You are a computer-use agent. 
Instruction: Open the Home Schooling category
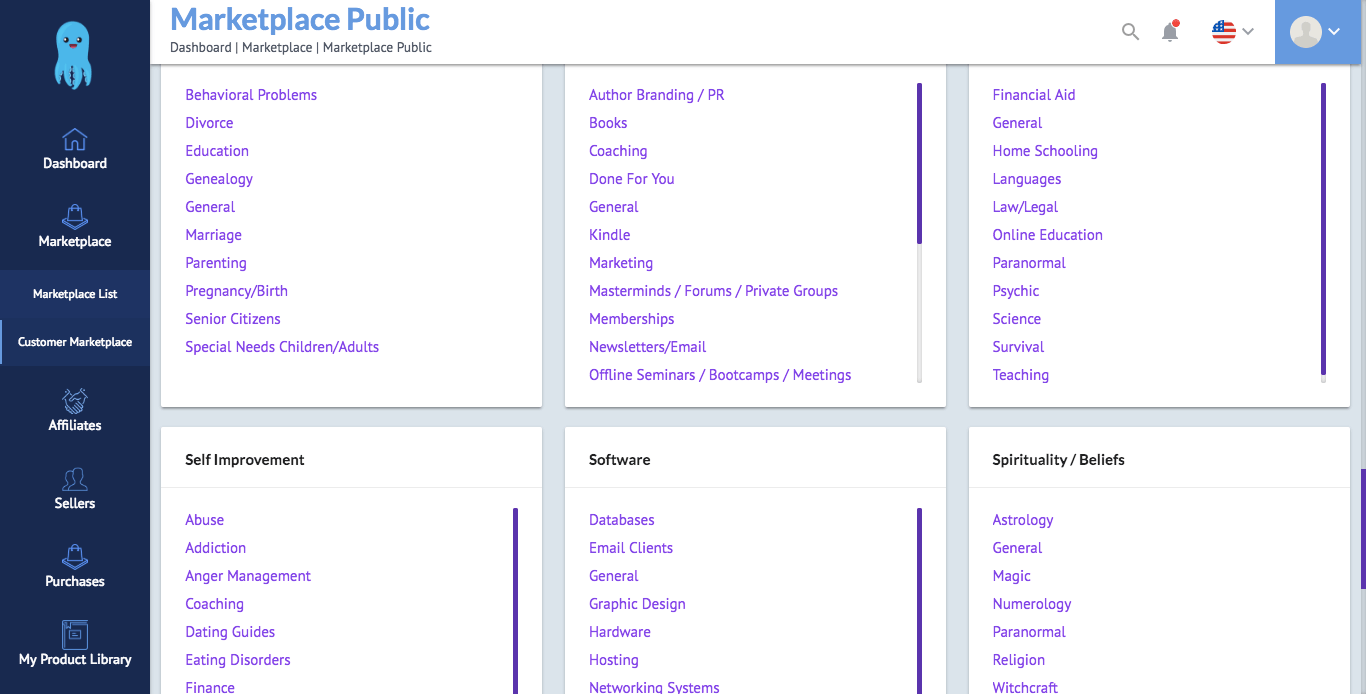[x=1045, y=151]
